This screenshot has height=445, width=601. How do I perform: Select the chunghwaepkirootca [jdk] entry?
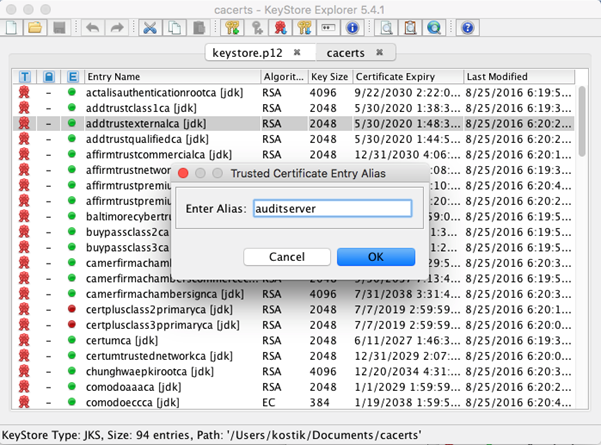pyautogui.click(x=293, y=371)
